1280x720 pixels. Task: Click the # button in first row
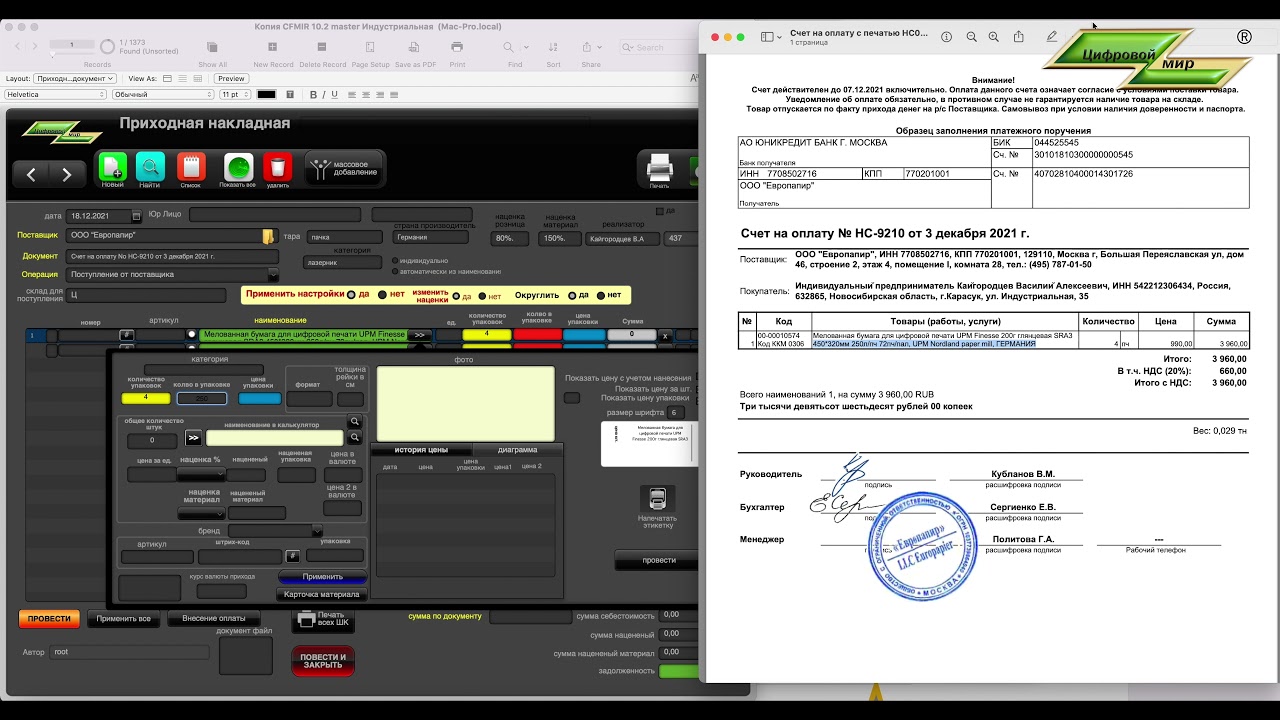pos(127,335)
